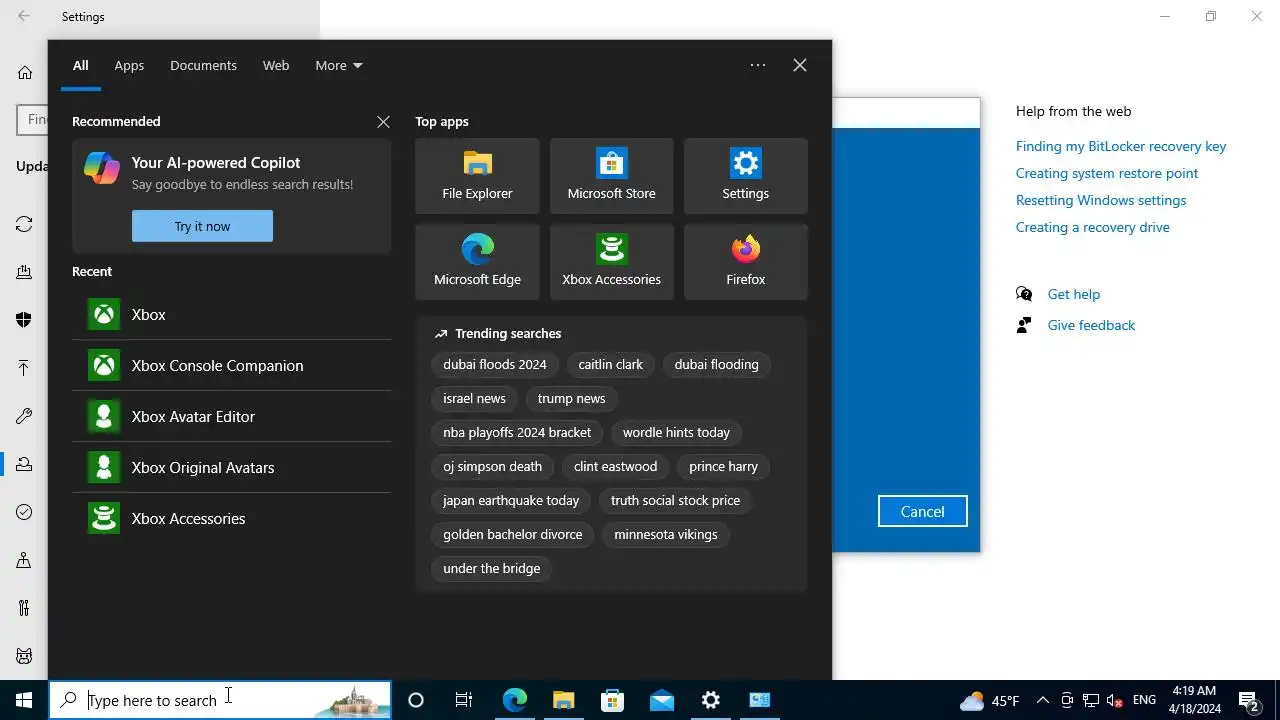This screenshot has width=1280, height=720.
Task: Go back in Settings window
Action: pos(24,16)
